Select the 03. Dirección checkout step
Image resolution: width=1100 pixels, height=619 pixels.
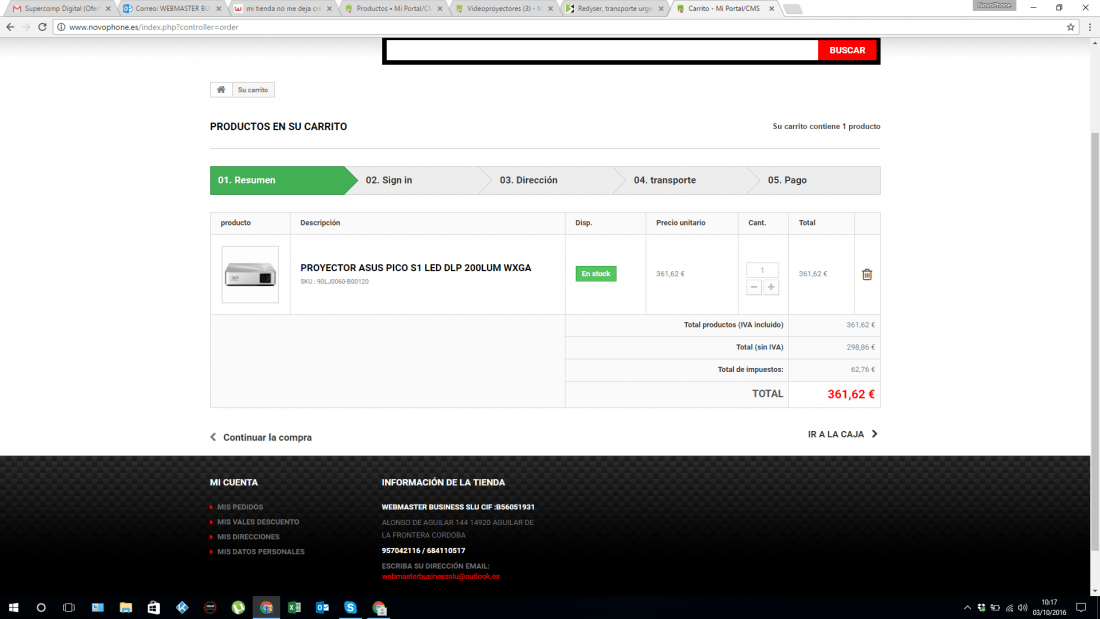coord(551,180)
